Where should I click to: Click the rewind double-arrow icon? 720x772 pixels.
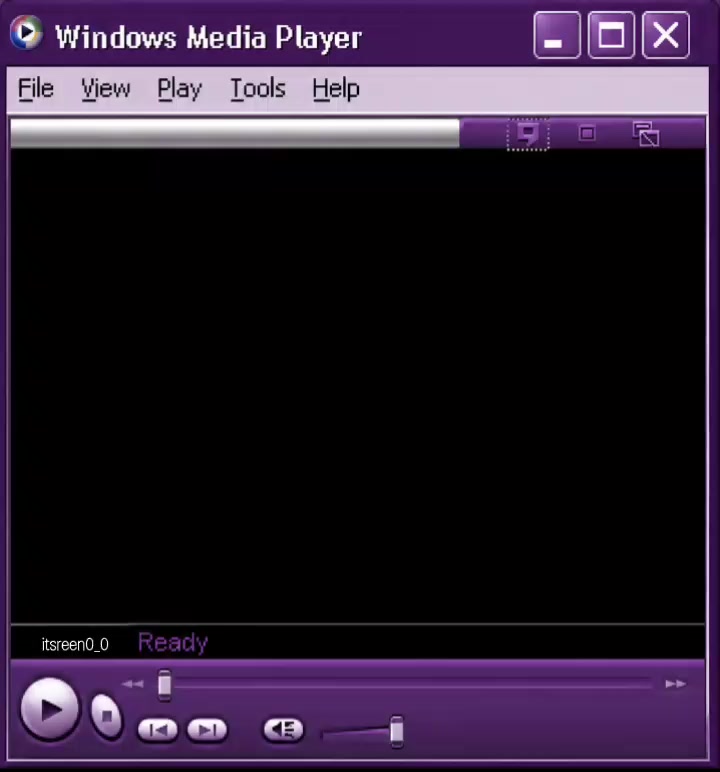point(132,683)
